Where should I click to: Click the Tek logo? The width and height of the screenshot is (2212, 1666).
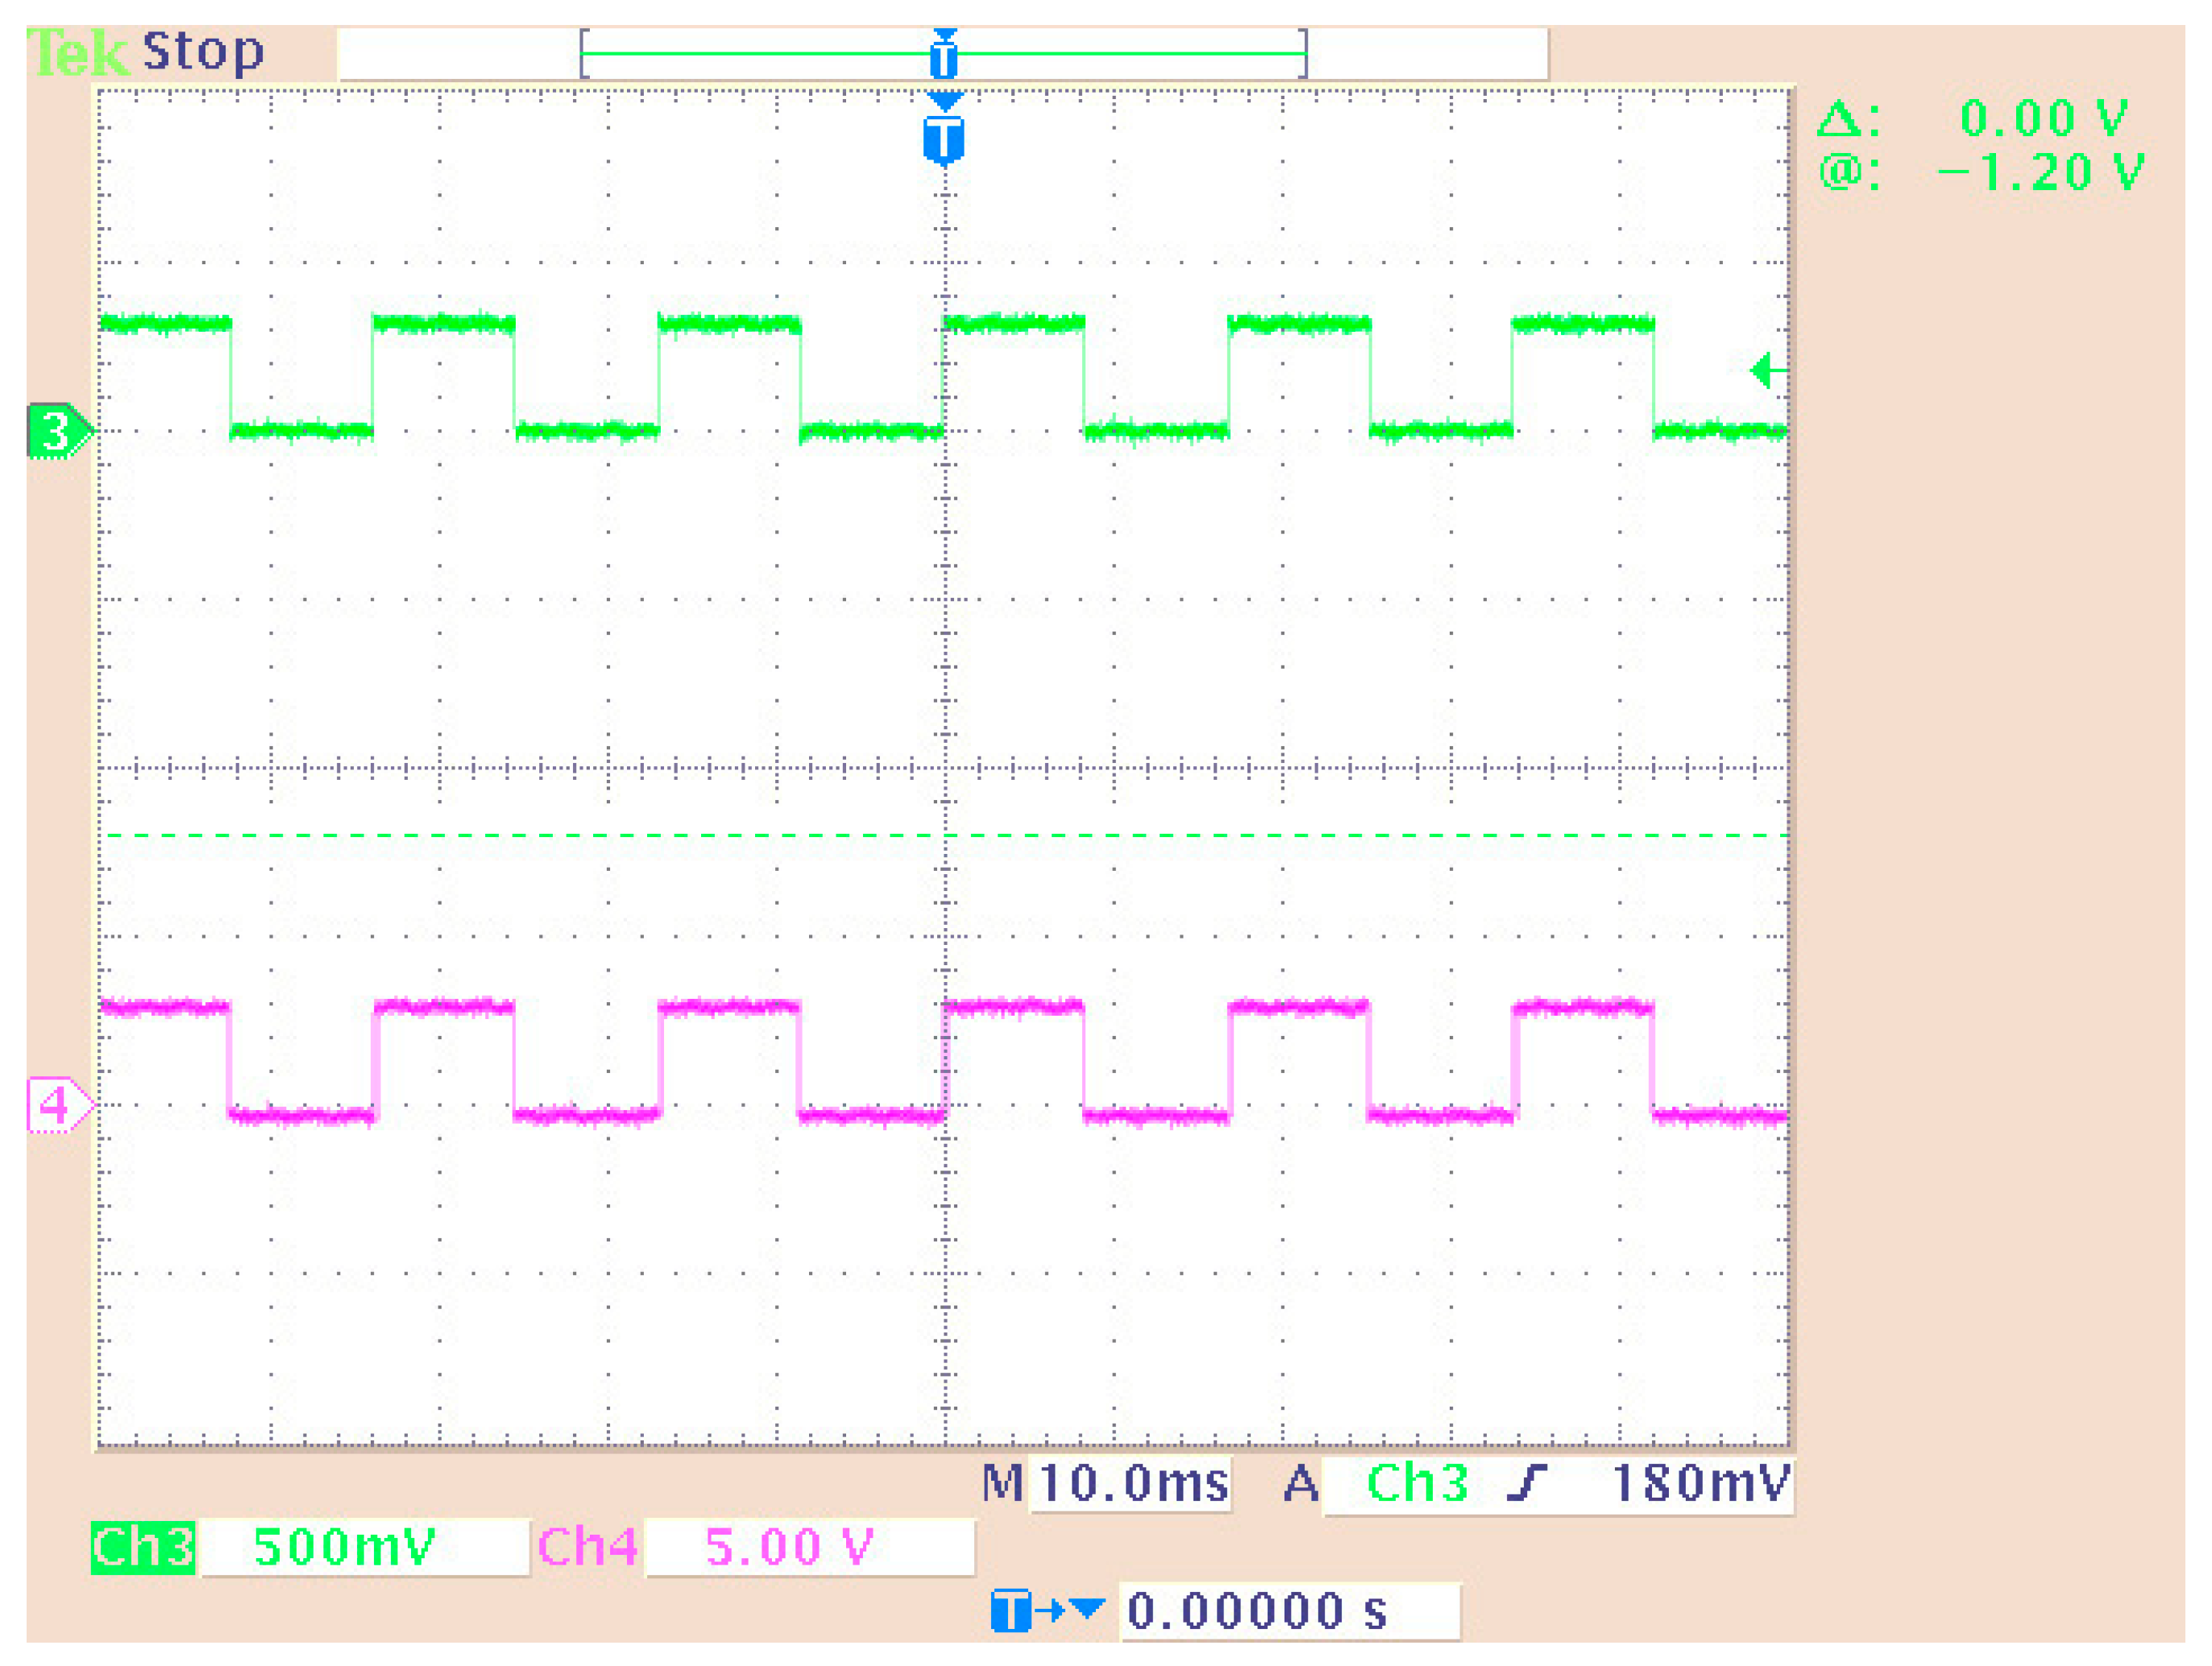[77, 52]
